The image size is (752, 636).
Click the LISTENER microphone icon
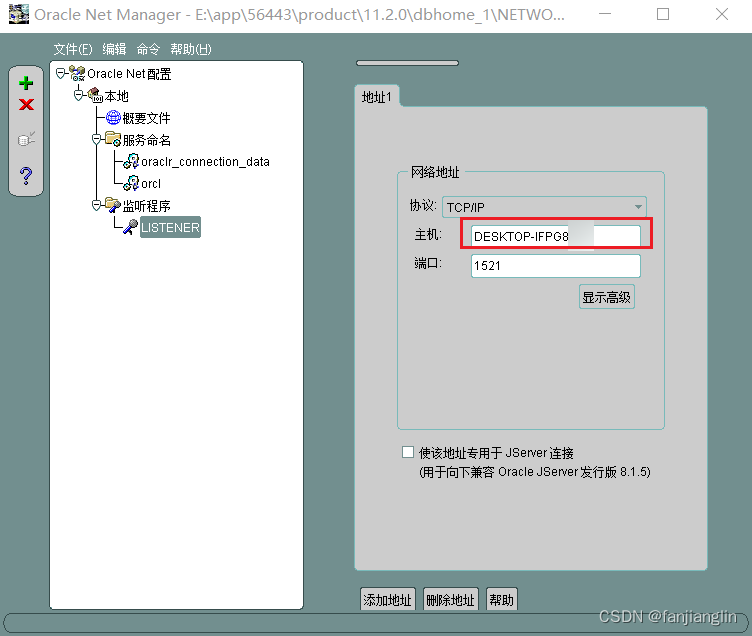pos(130,227)
